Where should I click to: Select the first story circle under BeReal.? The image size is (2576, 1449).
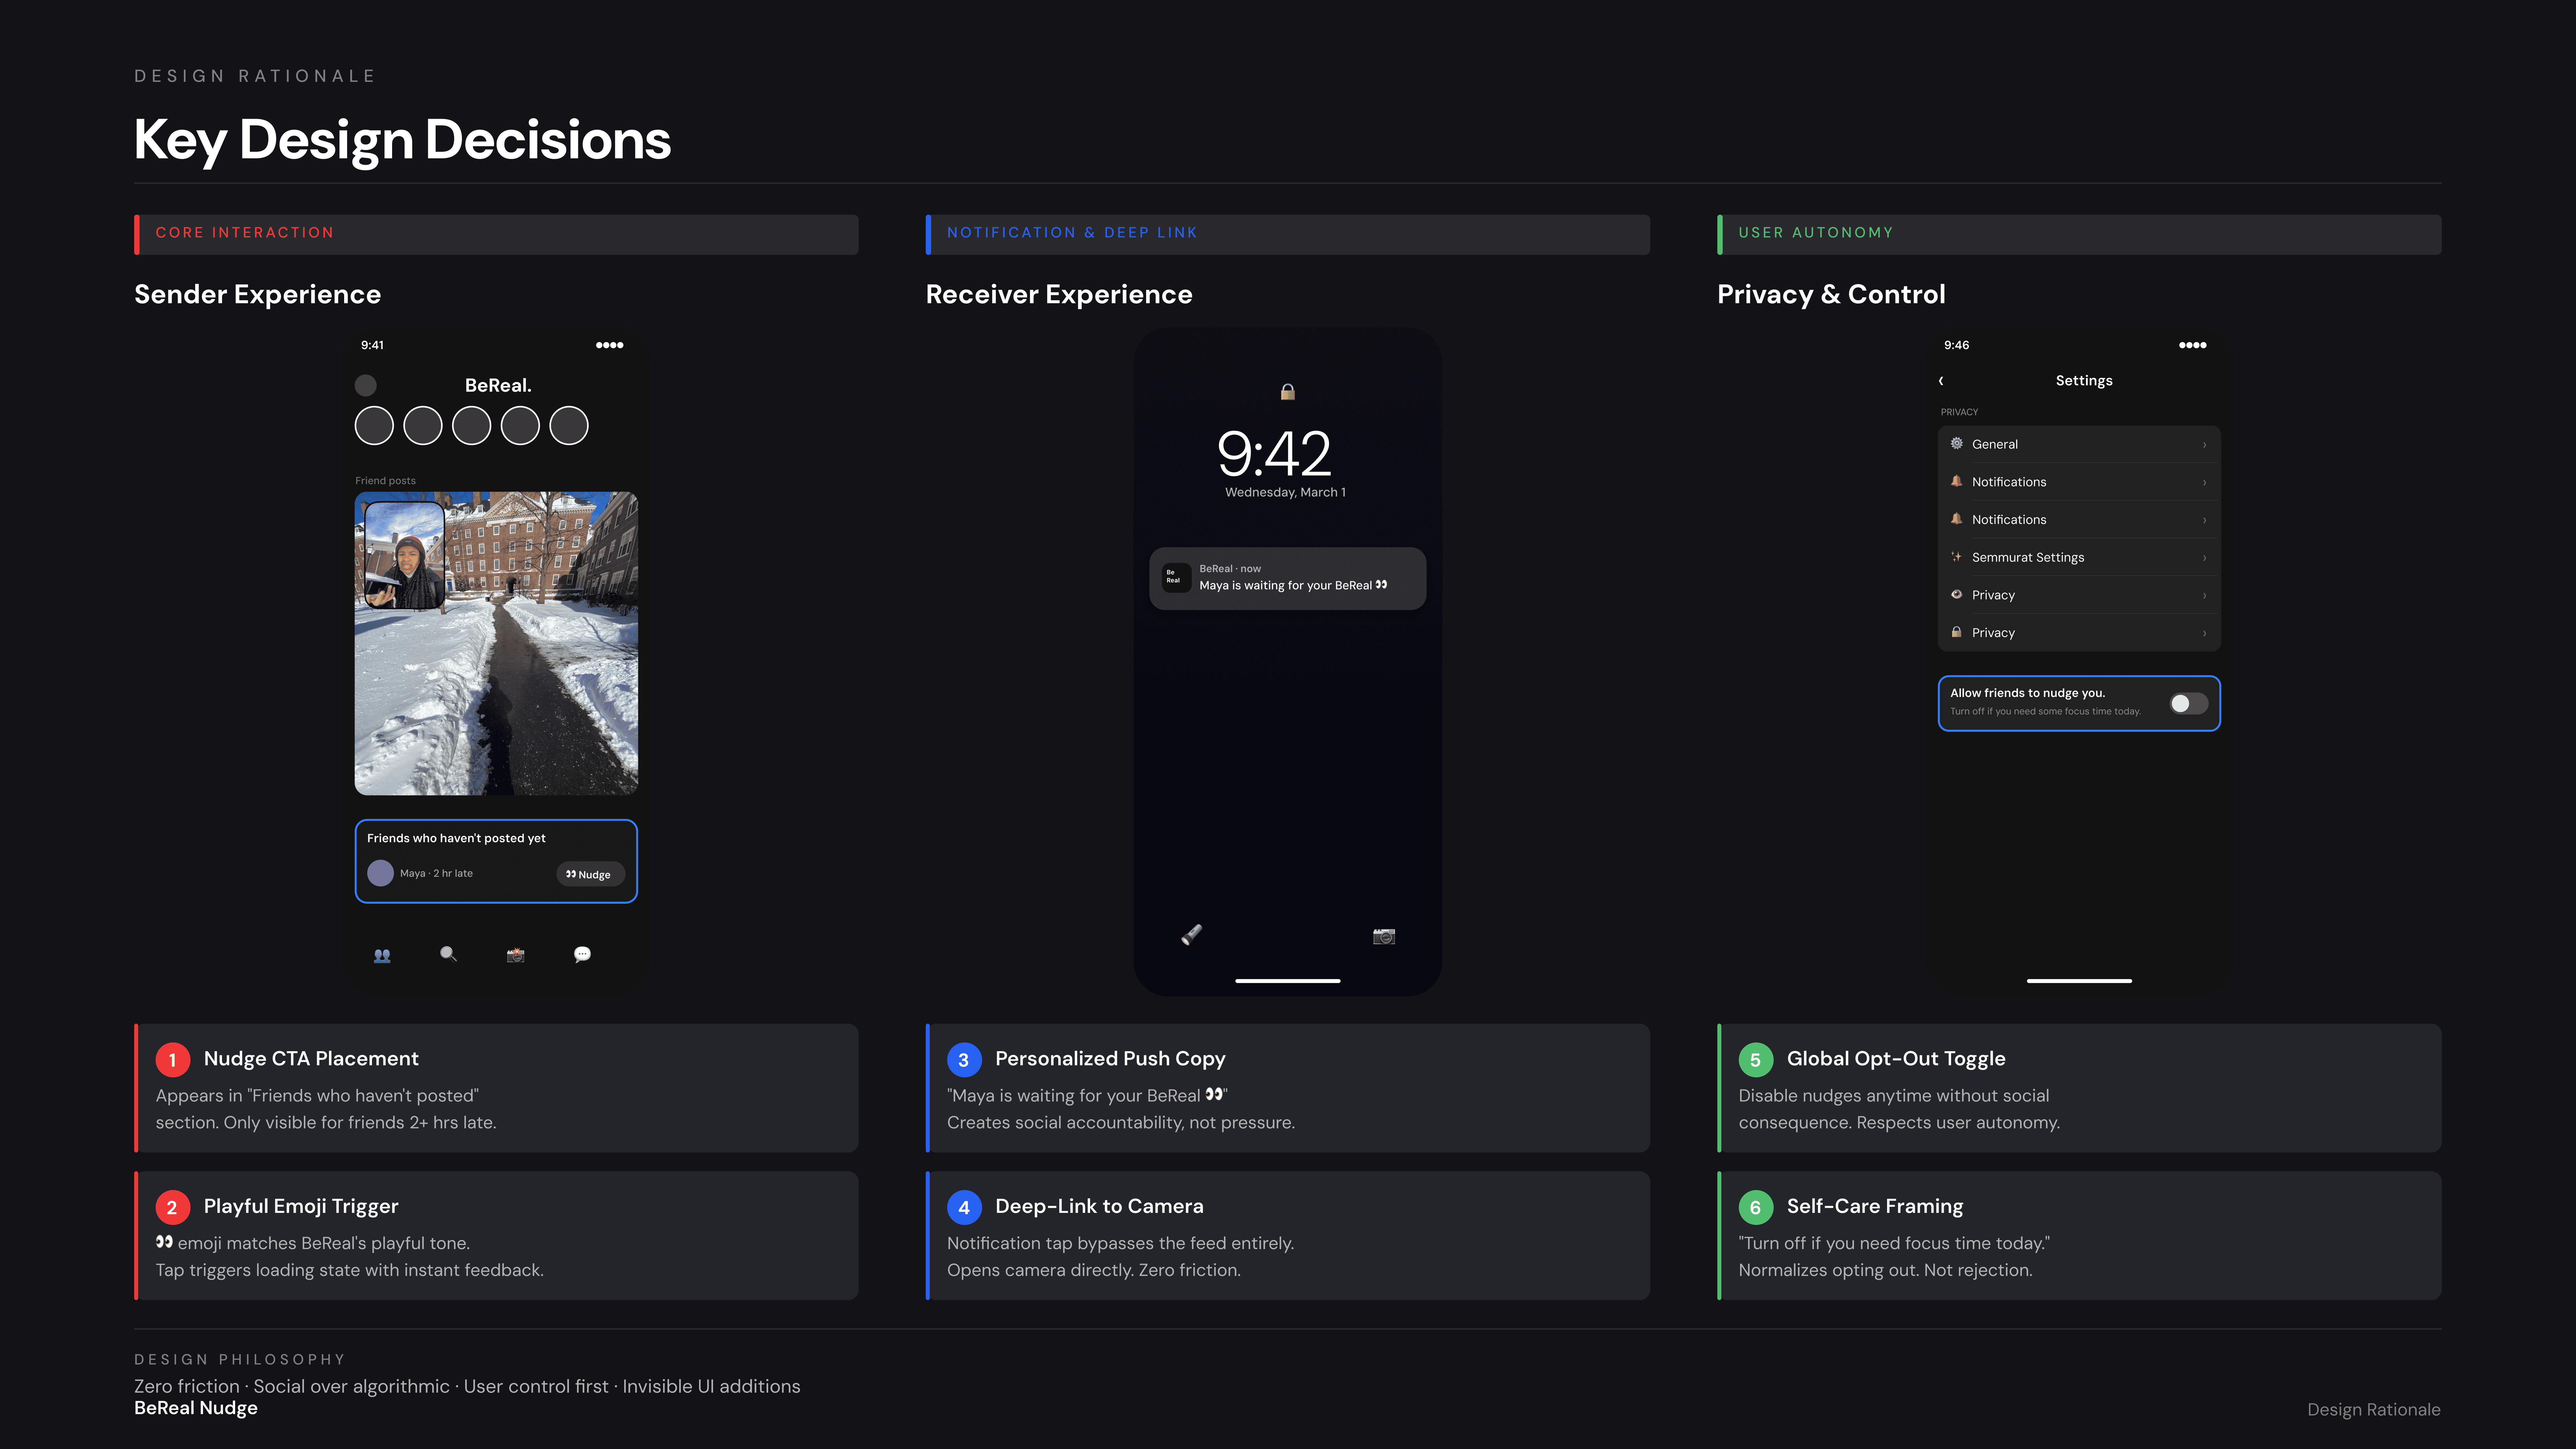pos(374,426)
